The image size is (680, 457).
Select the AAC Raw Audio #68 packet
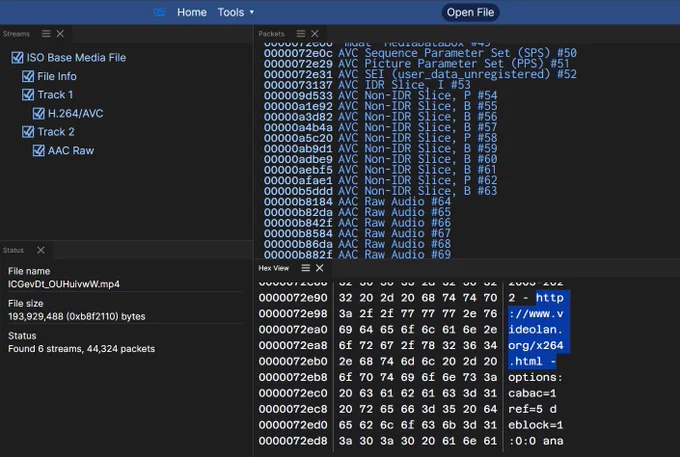point(357,244)
